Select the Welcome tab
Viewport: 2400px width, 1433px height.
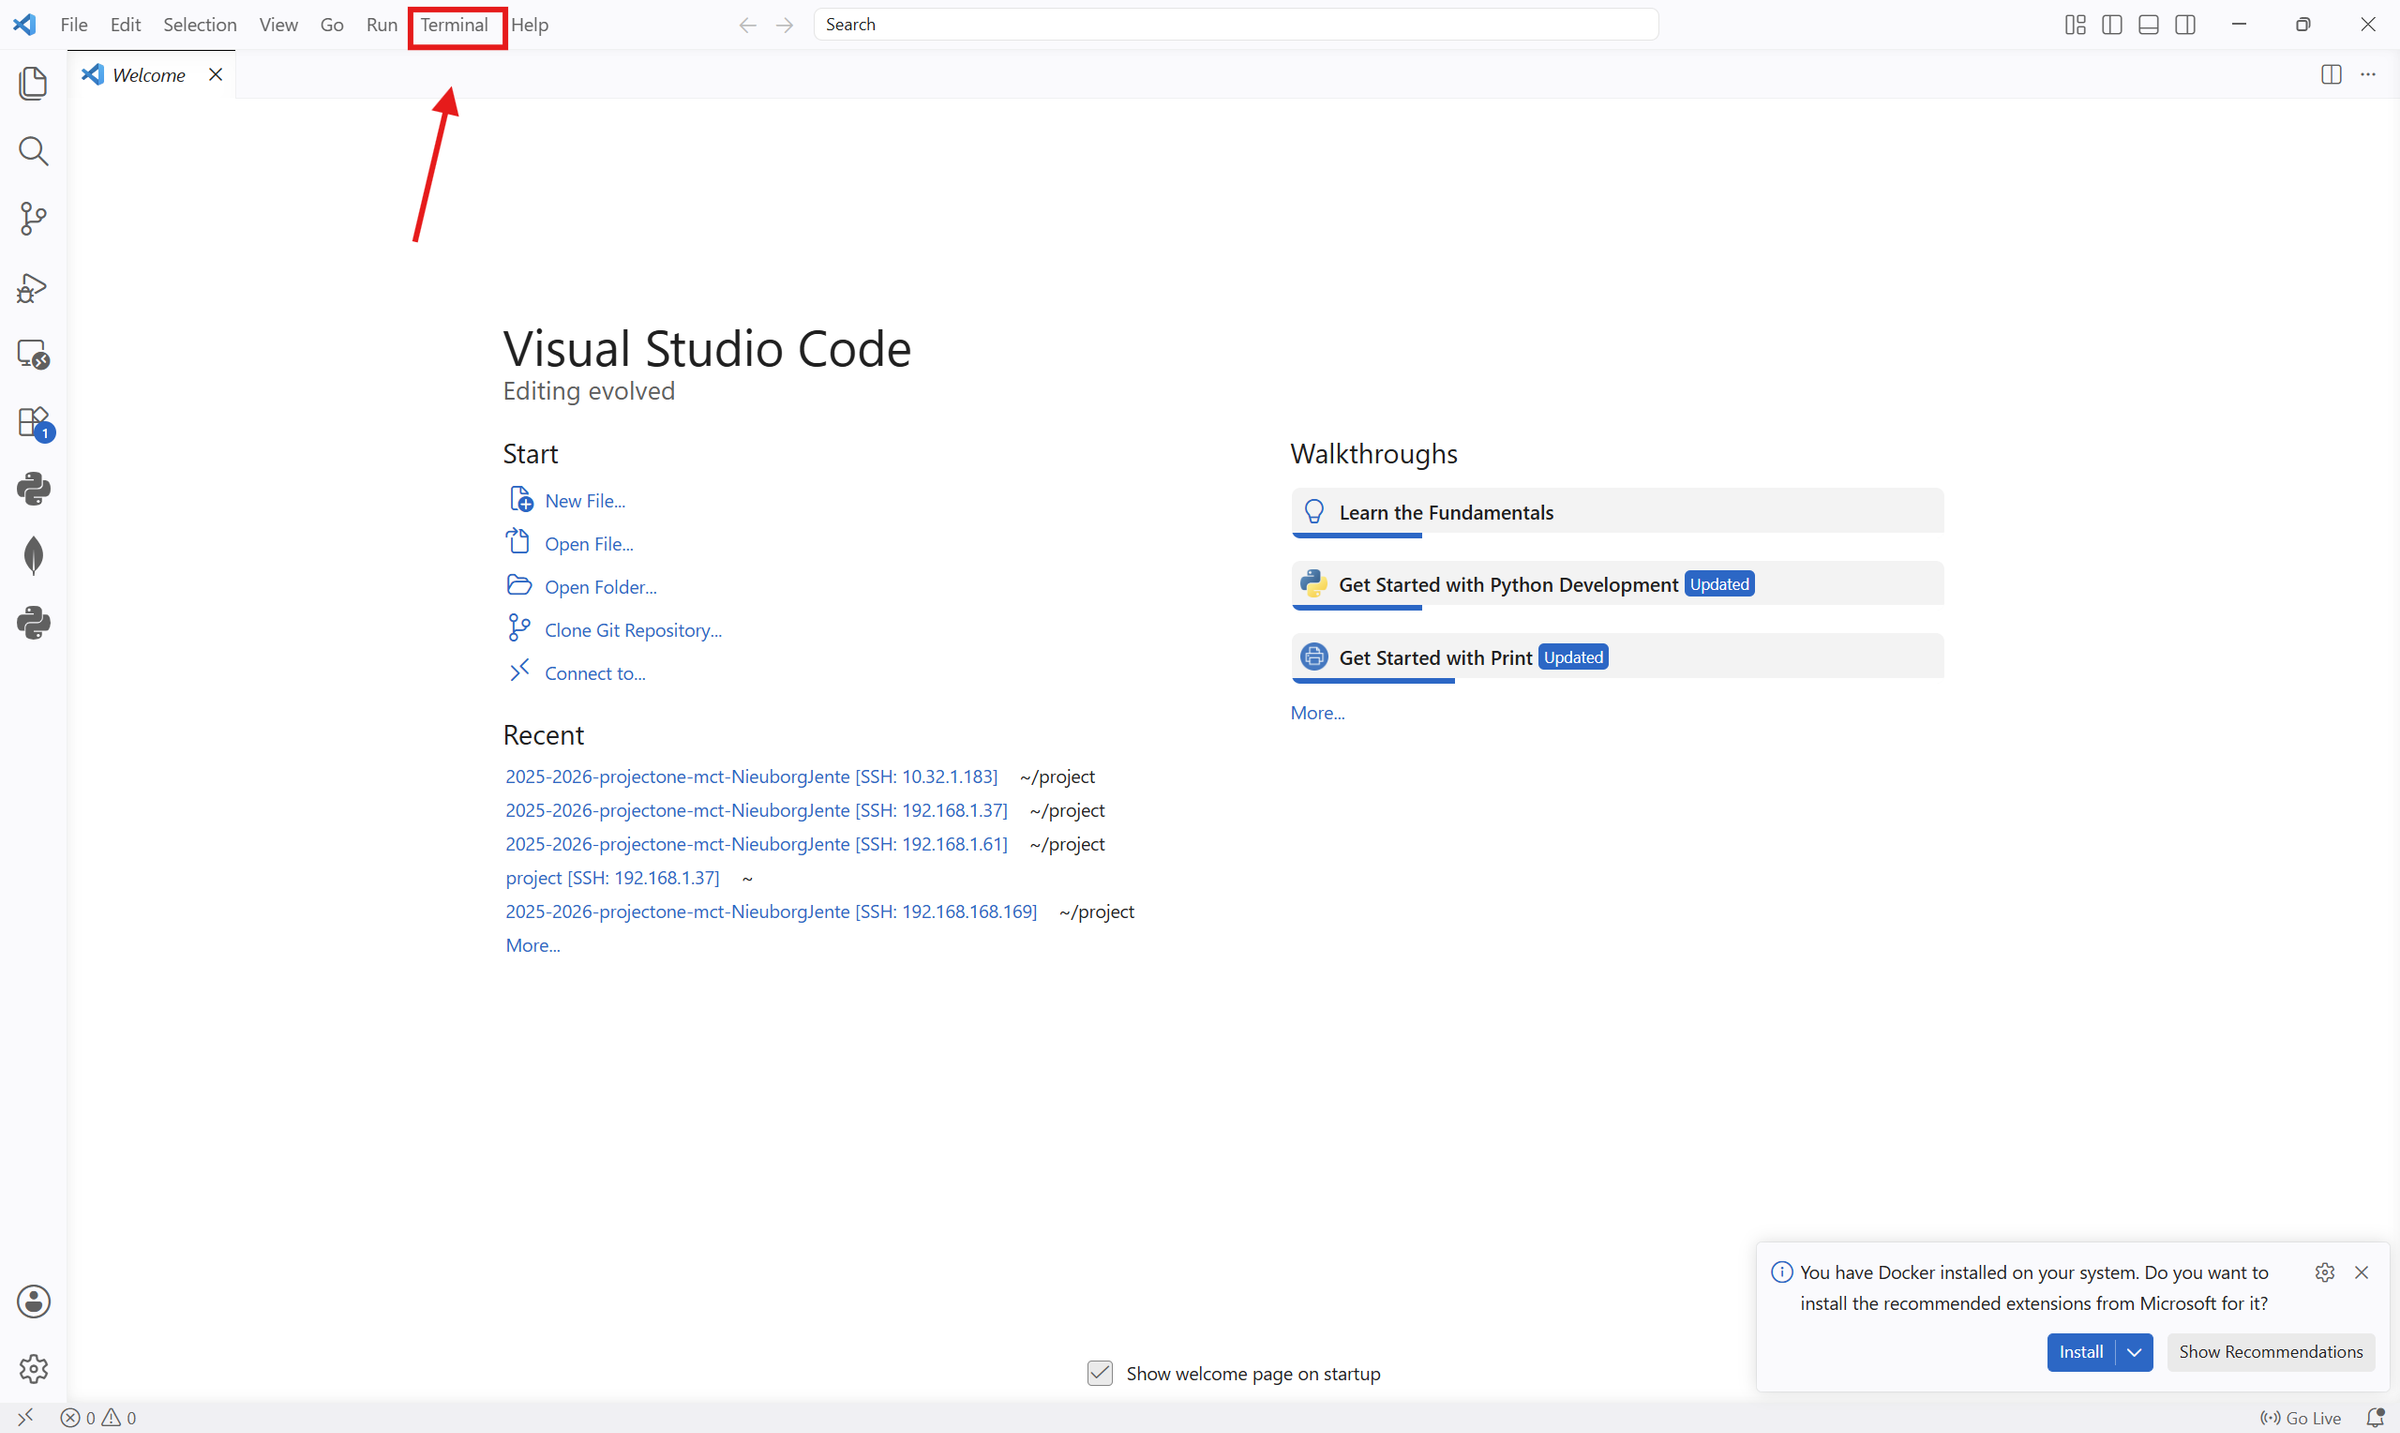pyautogui.click(x=148, y=75)
